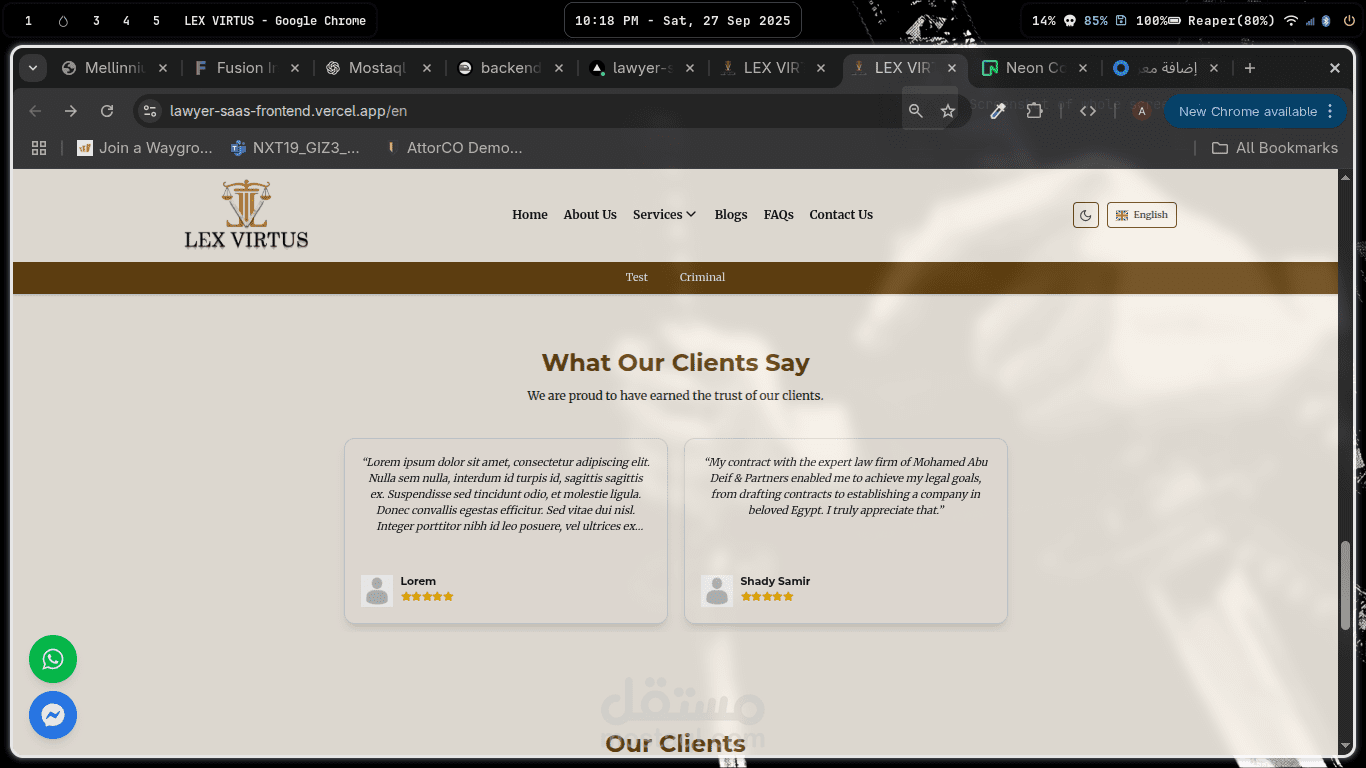Click the address bar URL
The height and width of the screenshot is (768, 1366).
[289, 111]
